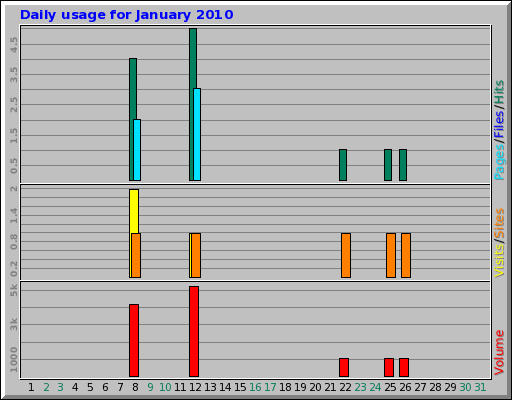
Task: Click the tallest red Volume bar for day 12
Action: 194,331
